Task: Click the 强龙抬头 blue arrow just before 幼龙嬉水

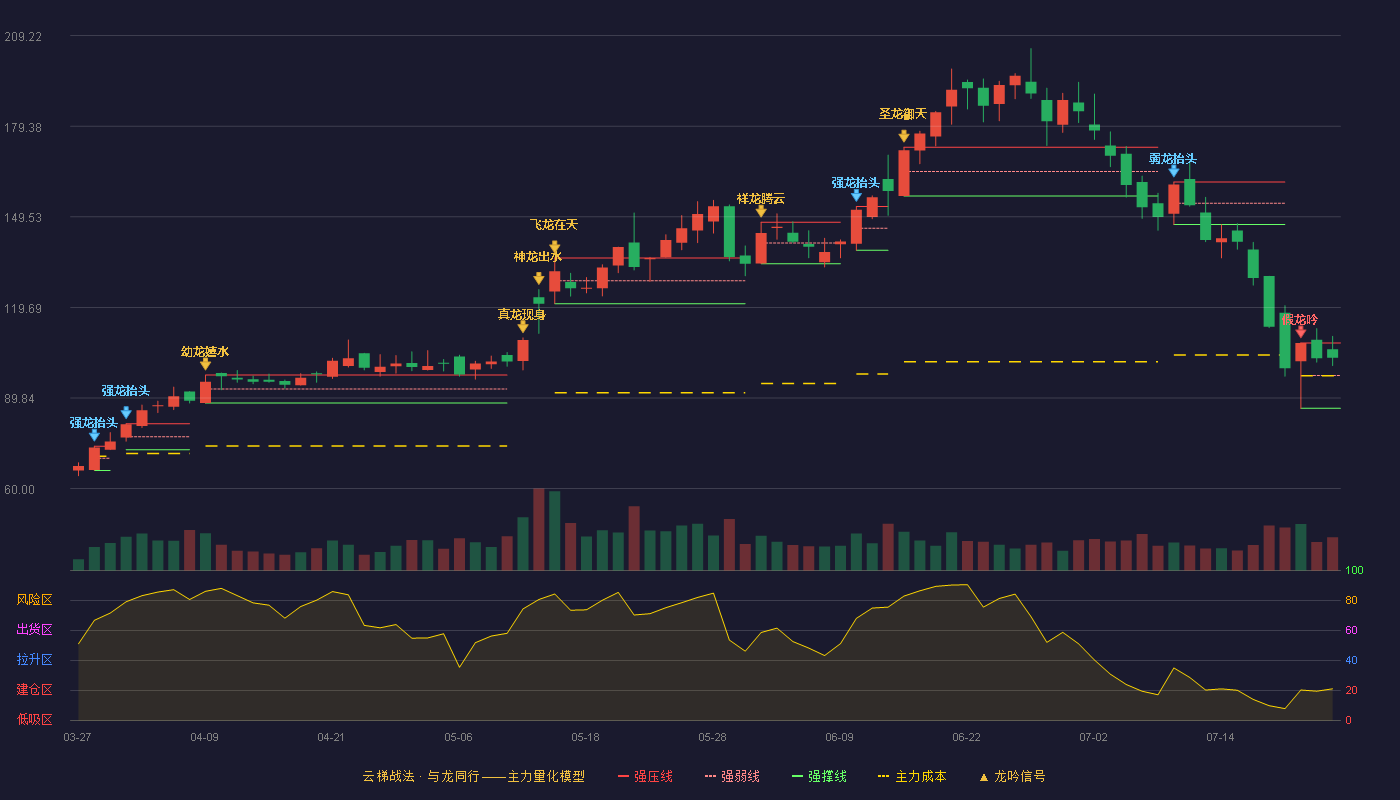Action: click(x=126, y=412)
